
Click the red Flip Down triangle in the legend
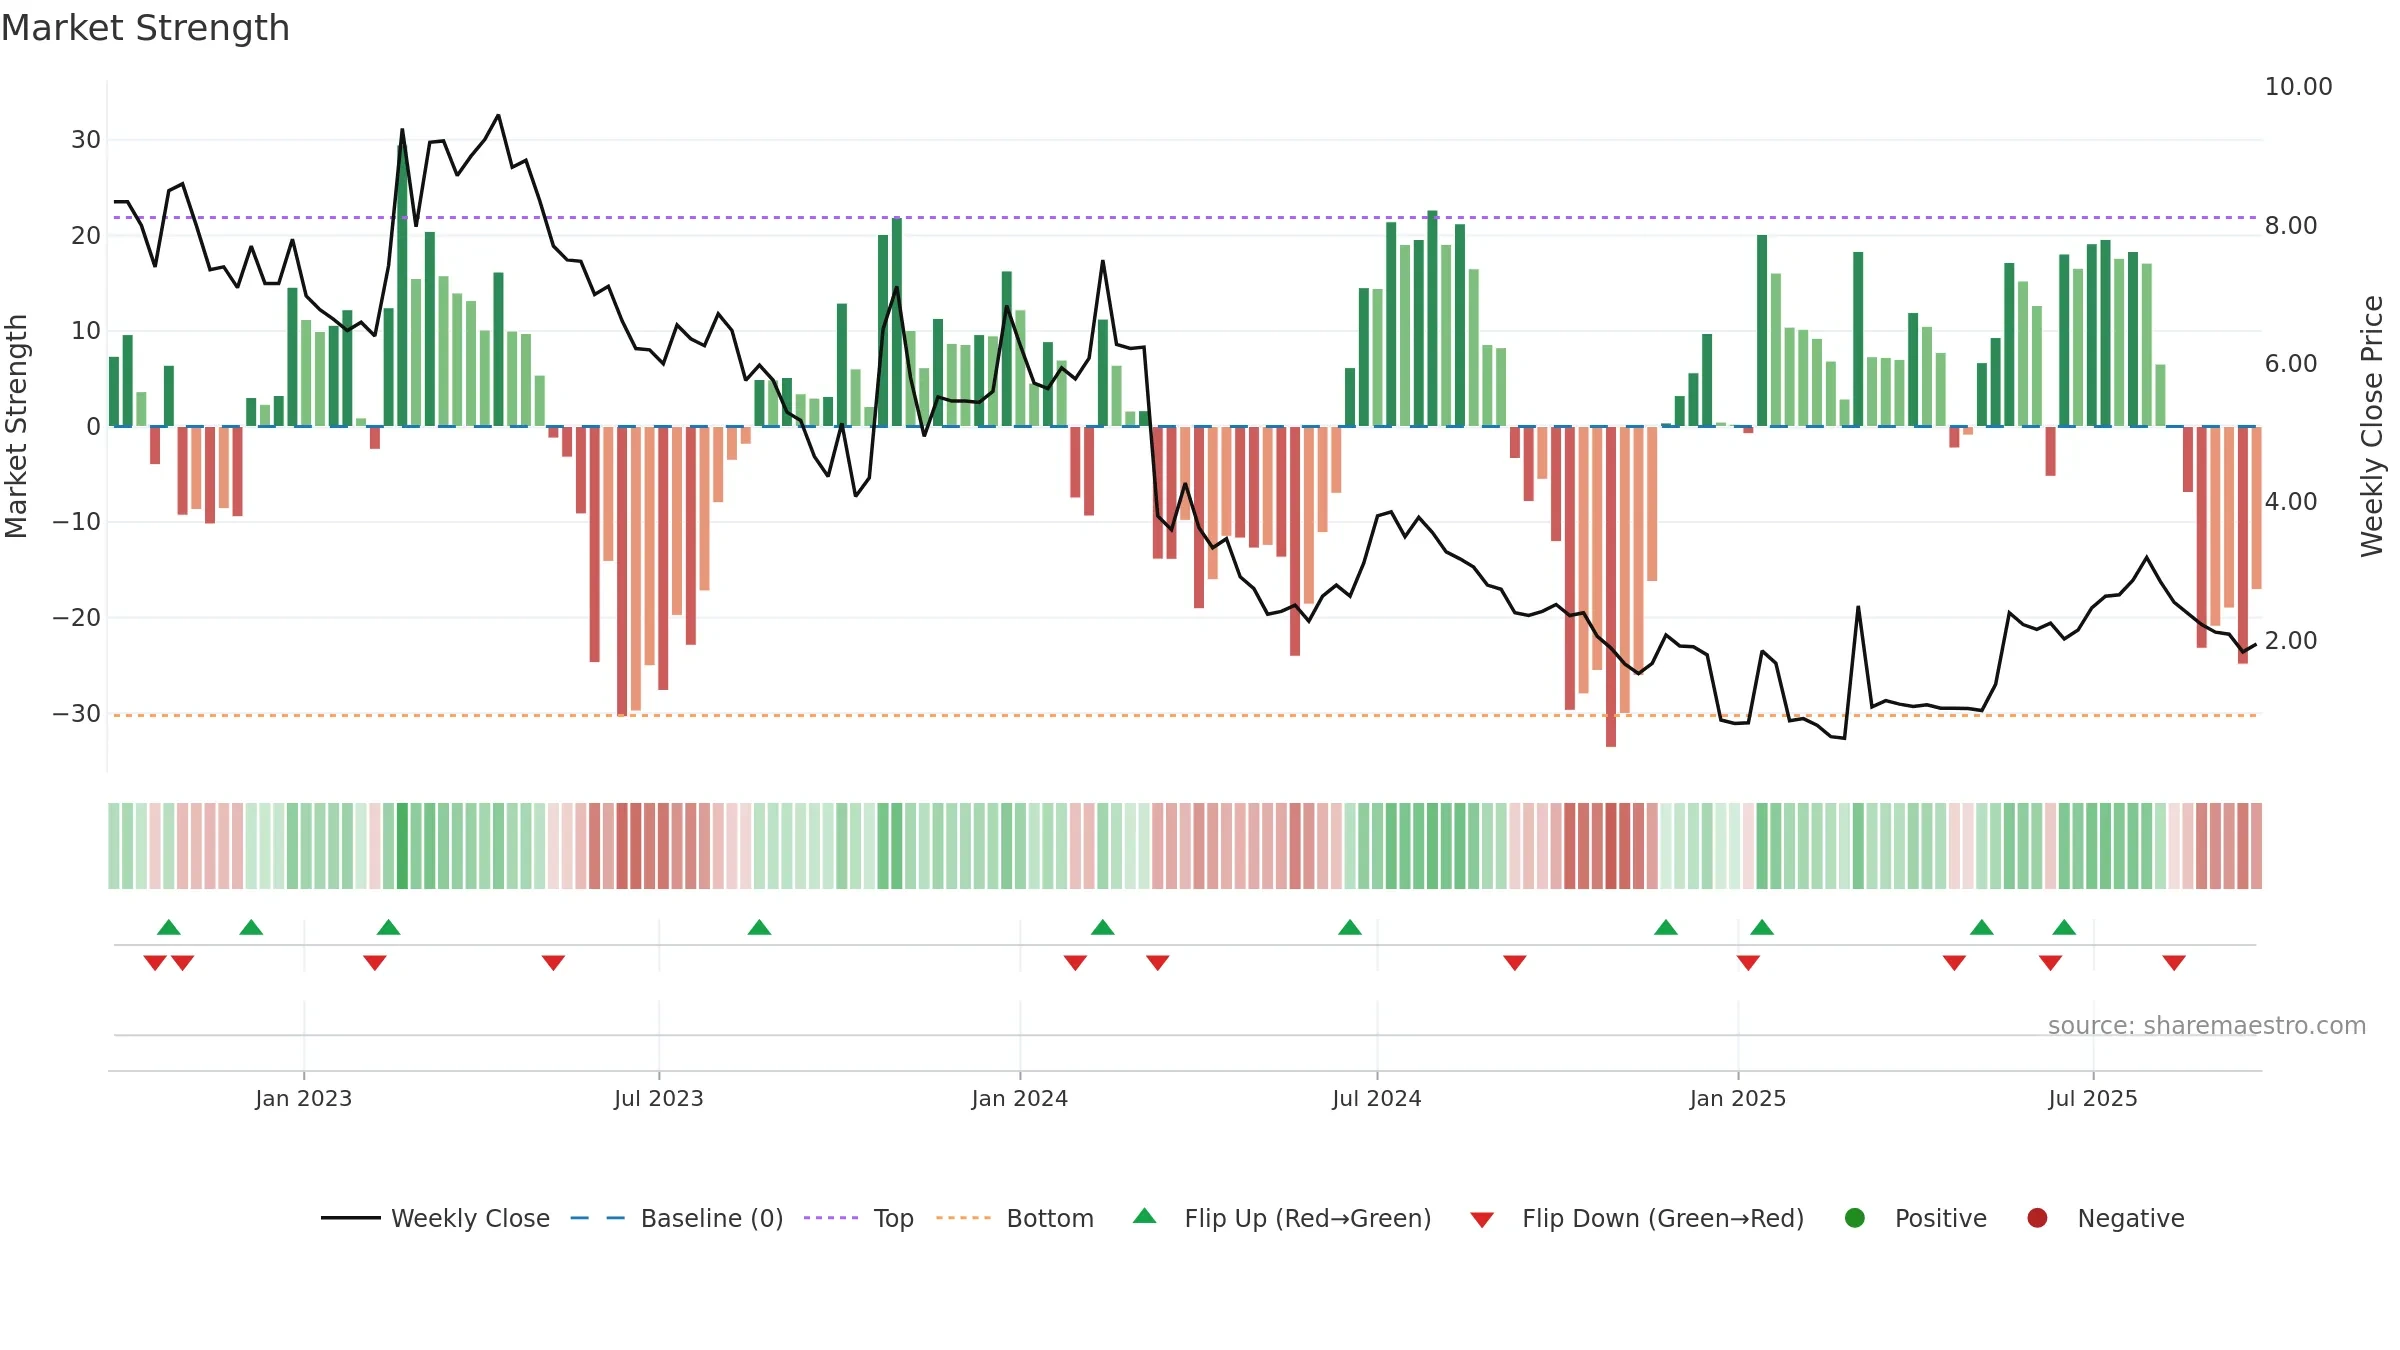tap(1482, 1220)
